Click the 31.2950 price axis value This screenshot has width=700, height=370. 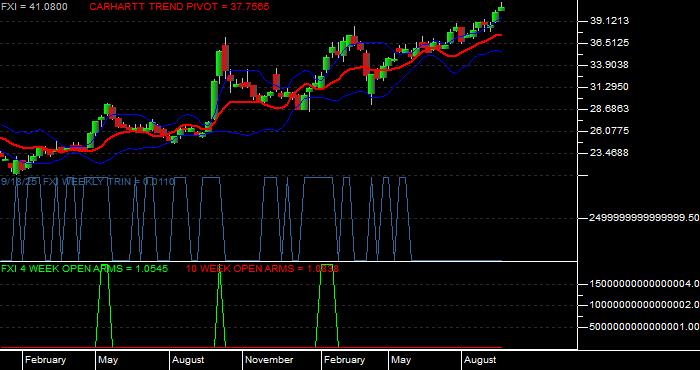point(608,87)
